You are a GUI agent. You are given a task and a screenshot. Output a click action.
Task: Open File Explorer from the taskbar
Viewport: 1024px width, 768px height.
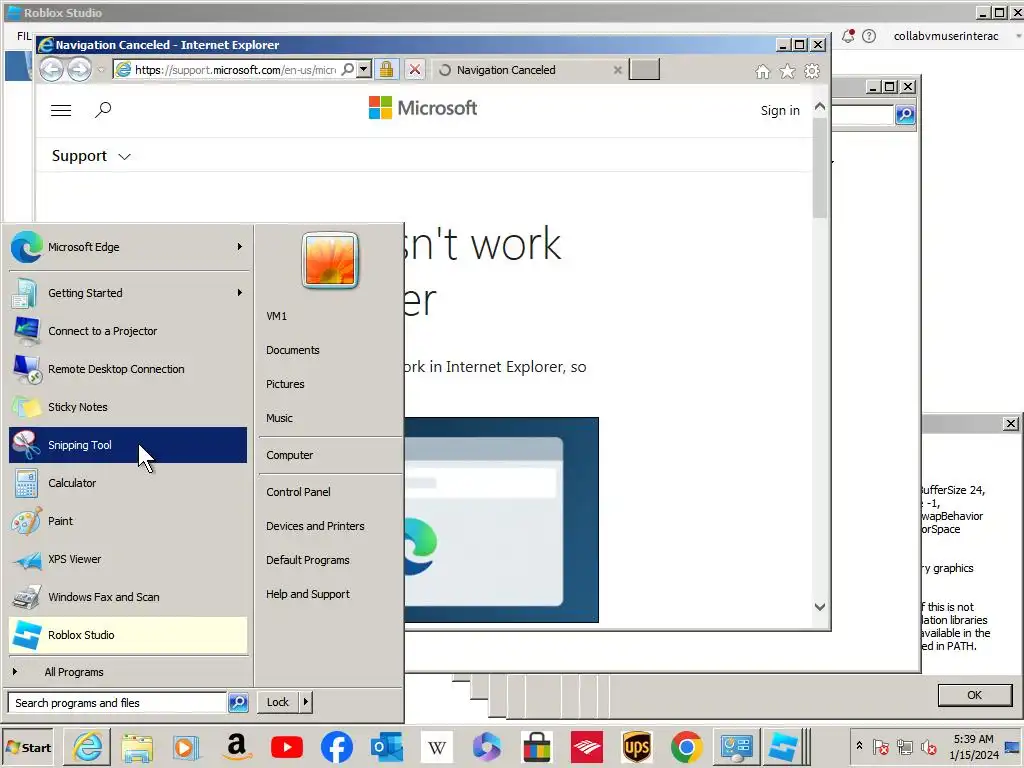[x=137, y=747]
